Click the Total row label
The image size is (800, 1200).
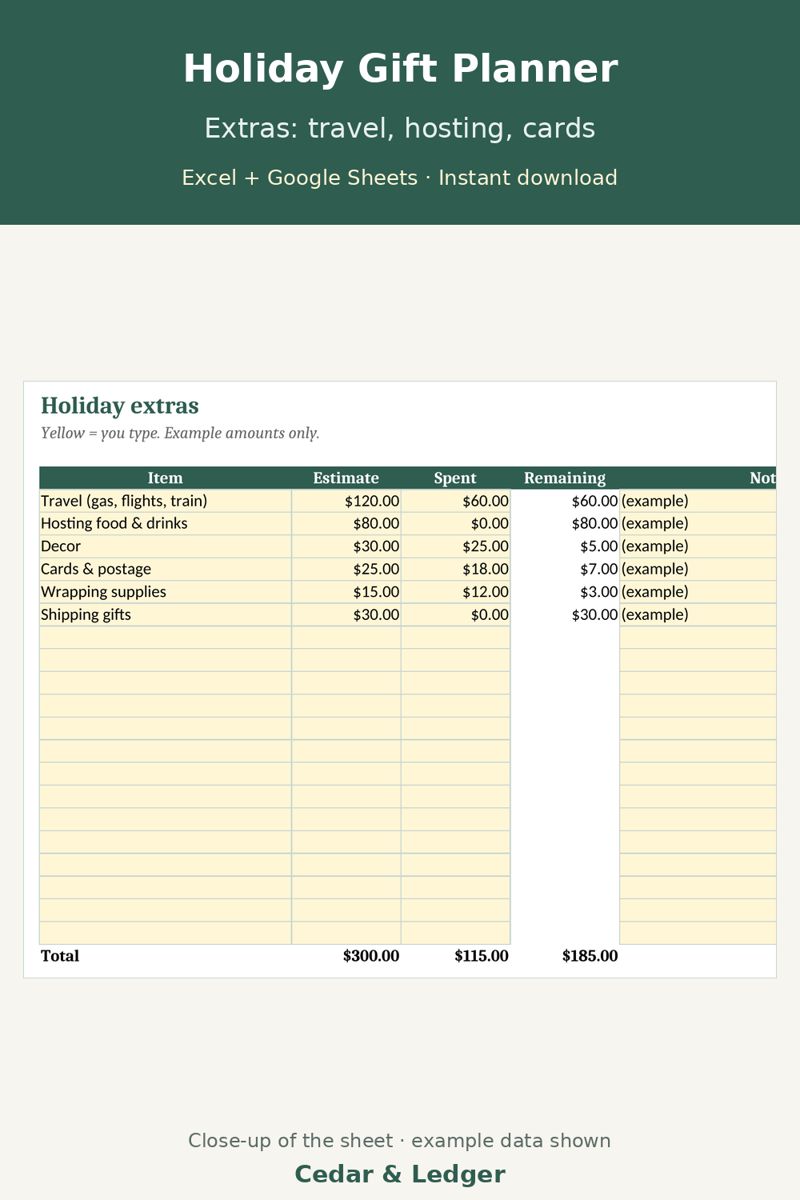(60, 956)
